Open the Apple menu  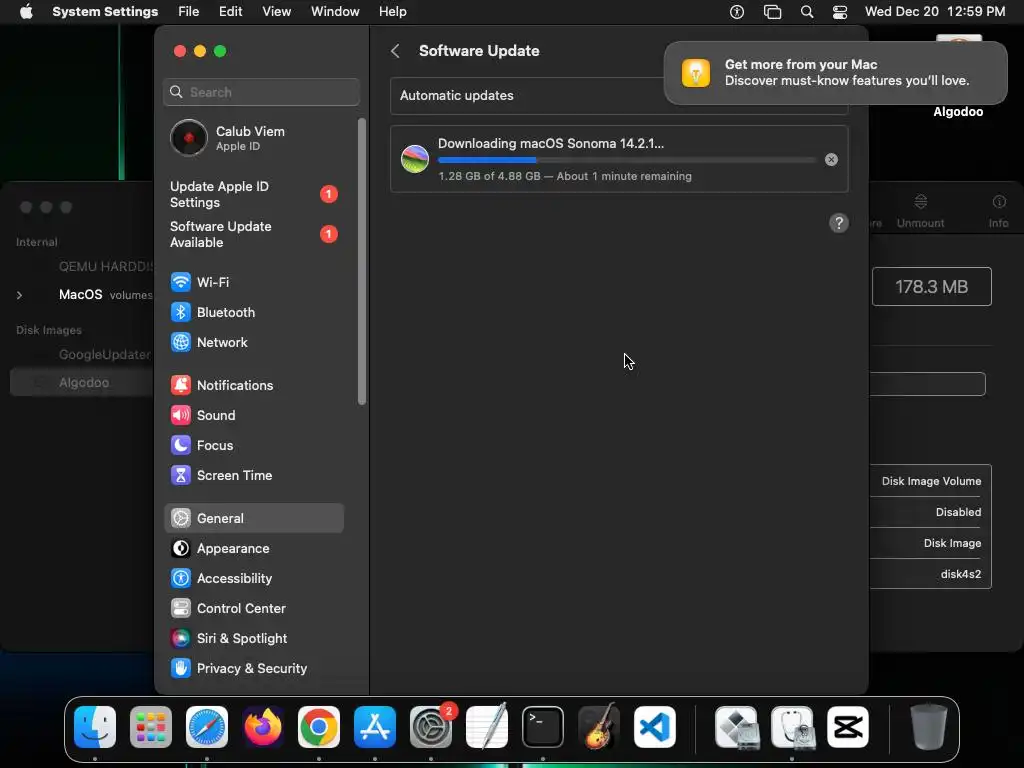[x=26, y=12]
